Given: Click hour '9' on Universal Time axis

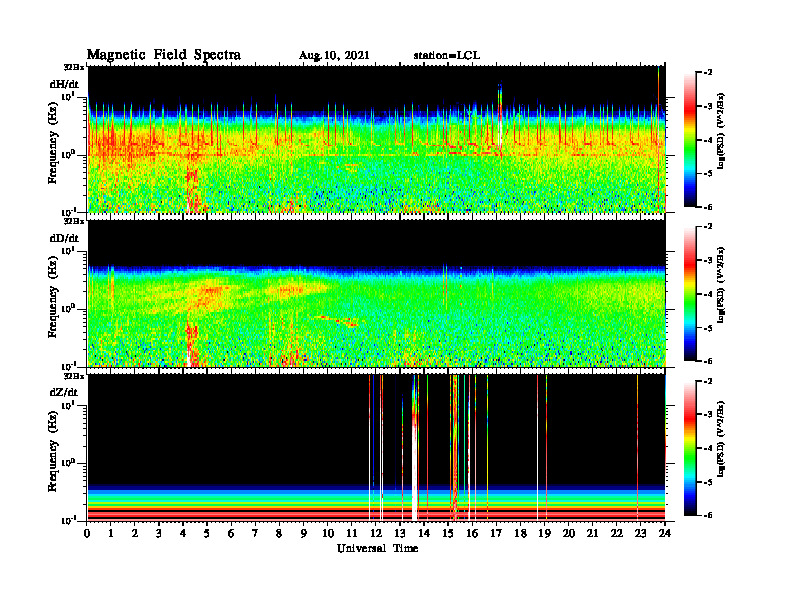Looking at the screenshot, I should pos(303,533).
